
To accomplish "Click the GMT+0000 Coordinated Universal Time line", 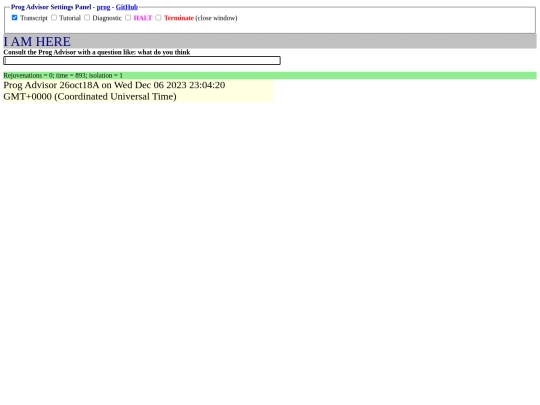I will (90, 96).
